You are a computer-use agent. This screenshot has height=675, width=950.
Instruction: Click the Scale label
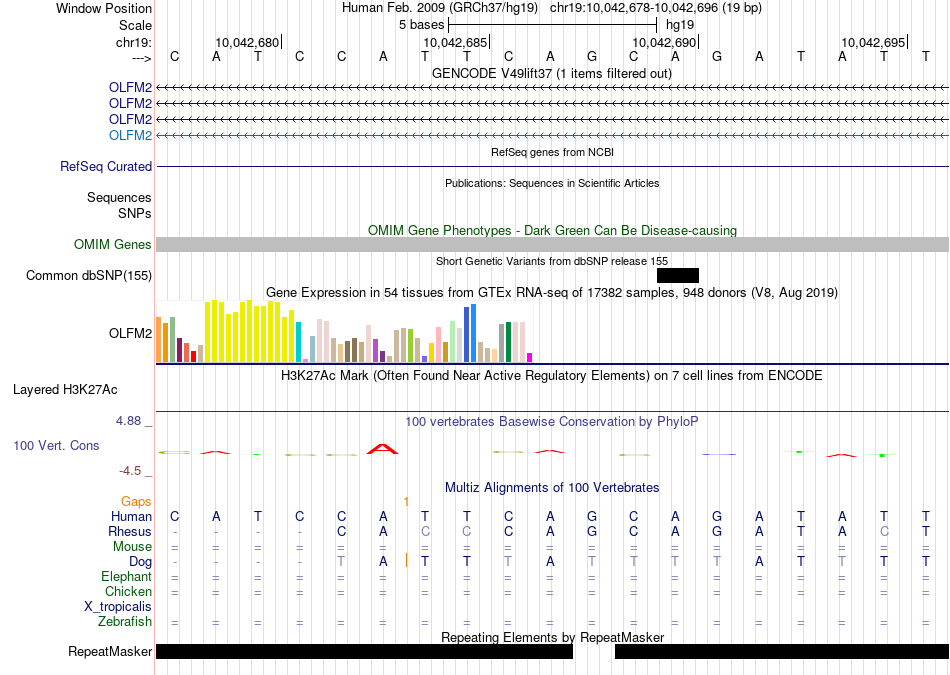(135, 25)
